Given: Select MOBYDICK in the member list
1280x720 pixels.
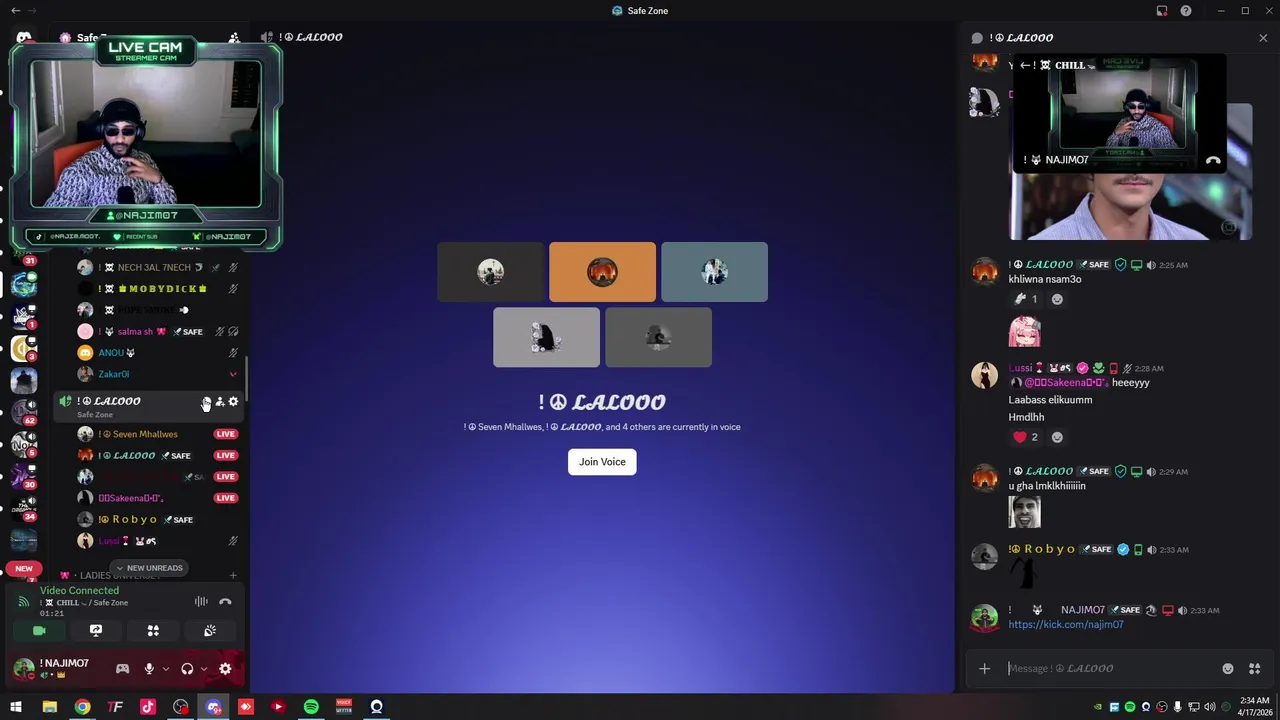Looking at the screenshot, I should (150, 289).
